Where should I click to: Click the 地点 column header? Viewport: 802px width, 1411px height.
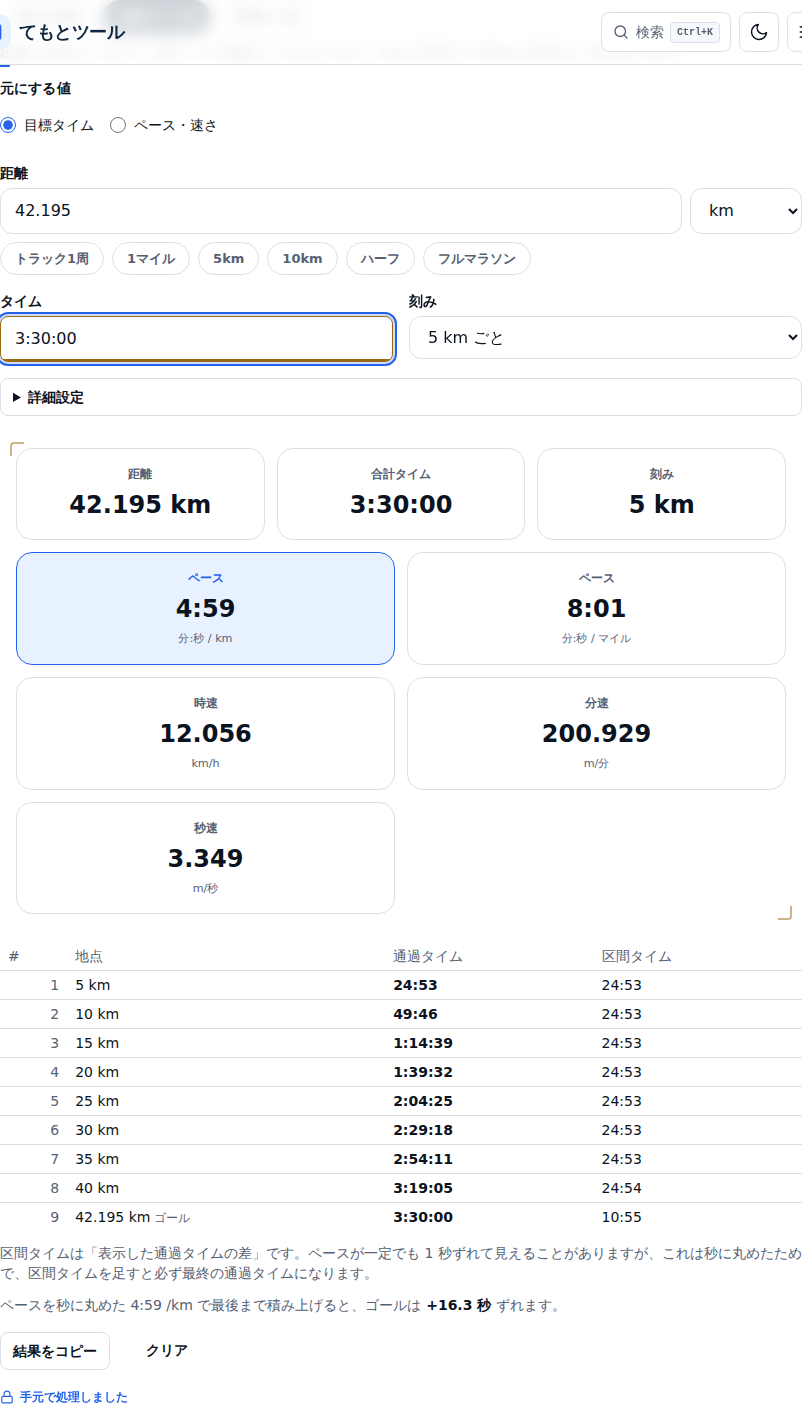[x=89, y=956]
